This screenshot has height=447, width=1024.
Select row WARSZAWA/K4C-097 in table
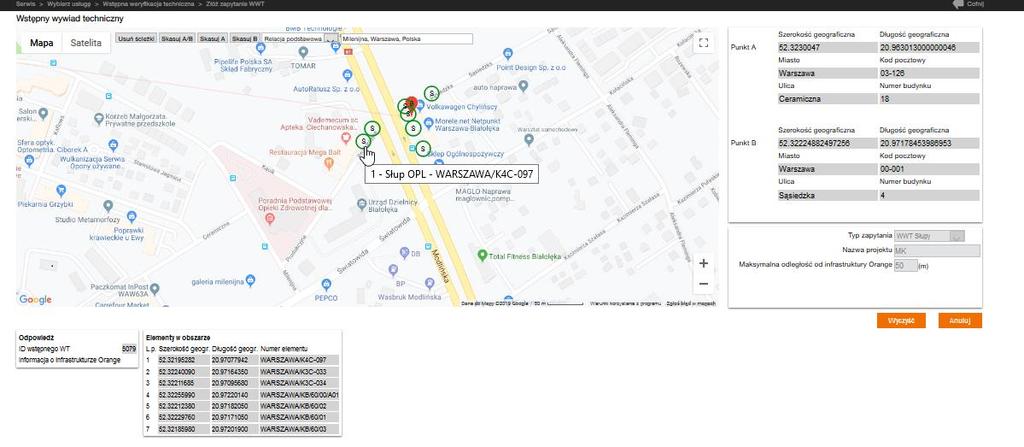[x=242, y=360]
